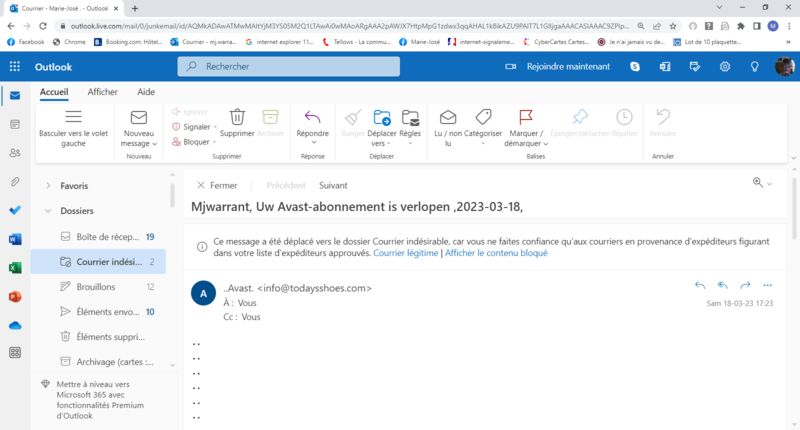Open Répondre dropdown in ribbon
The width and height of the screenshot is (800, 430).
click(x=313, y=143)
